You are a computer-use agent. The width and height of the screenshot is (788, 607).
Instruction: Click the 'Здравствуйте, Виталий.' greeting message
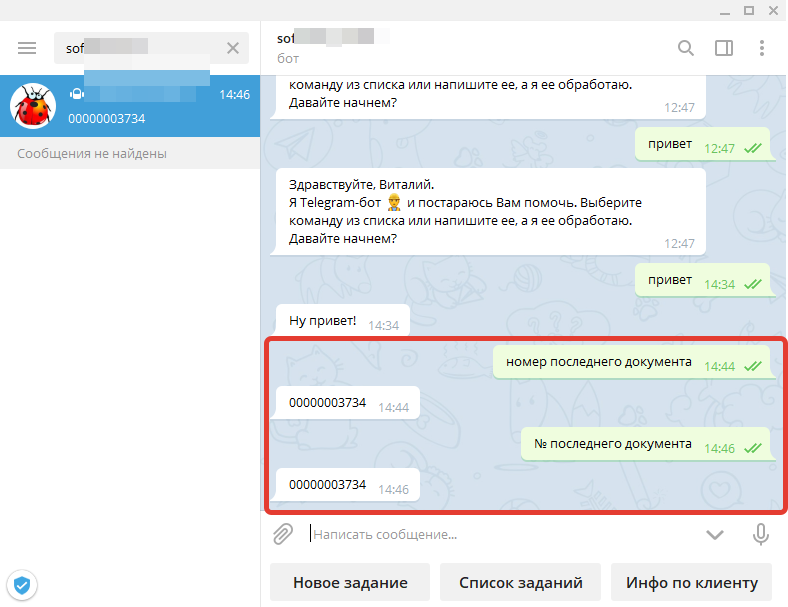coord(490,212)
